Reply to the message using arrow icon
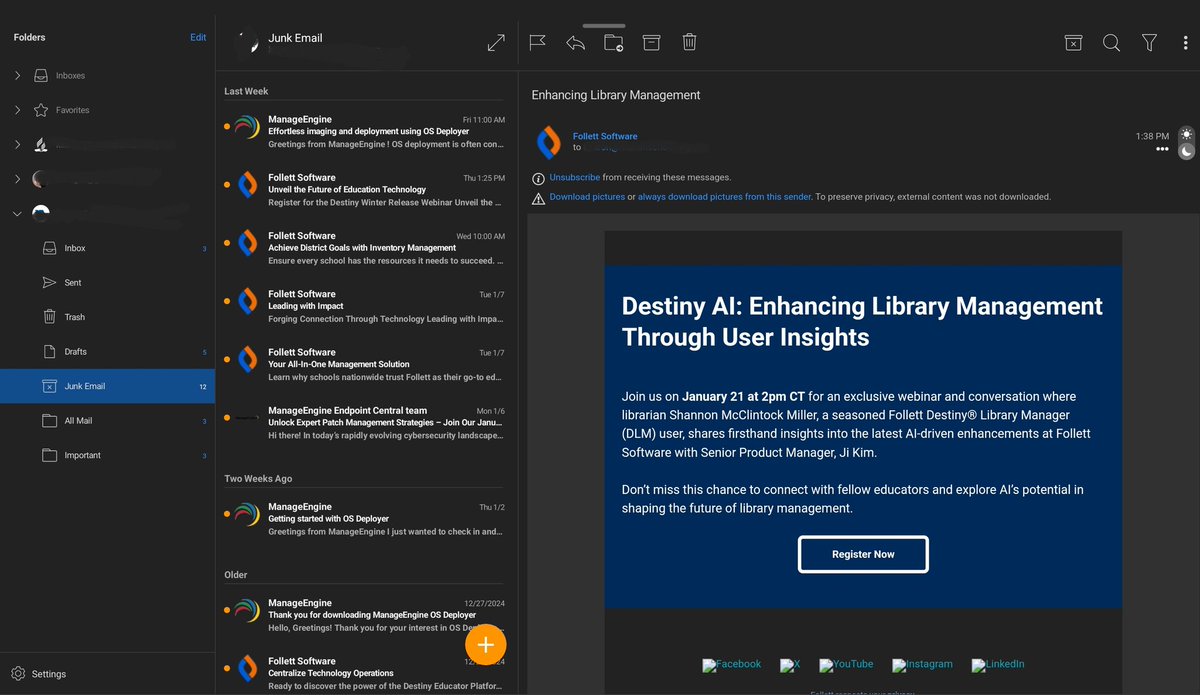 (575, 42)
